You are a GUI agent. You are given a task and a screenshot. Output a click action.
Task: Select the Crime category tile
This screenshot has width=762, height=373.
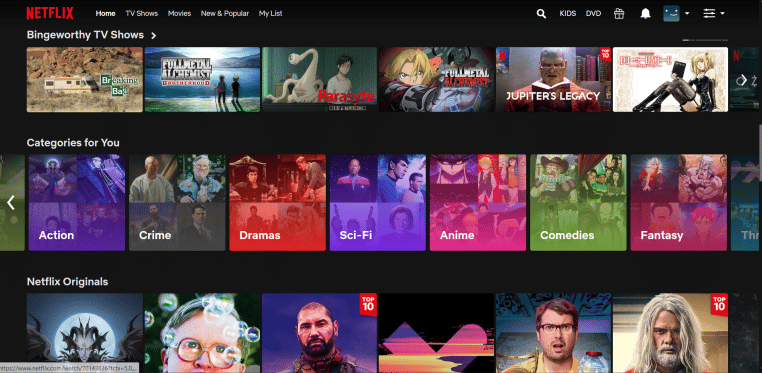click(177, 203)
